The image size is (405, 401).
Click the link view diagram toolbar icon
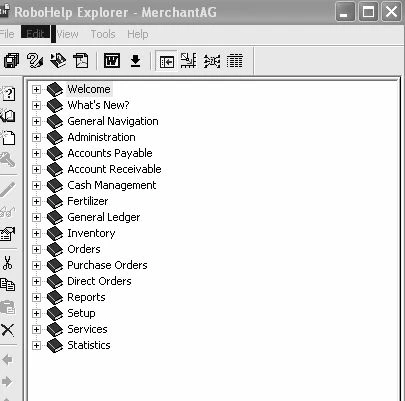pyautogui.click(x=188, y=61)
